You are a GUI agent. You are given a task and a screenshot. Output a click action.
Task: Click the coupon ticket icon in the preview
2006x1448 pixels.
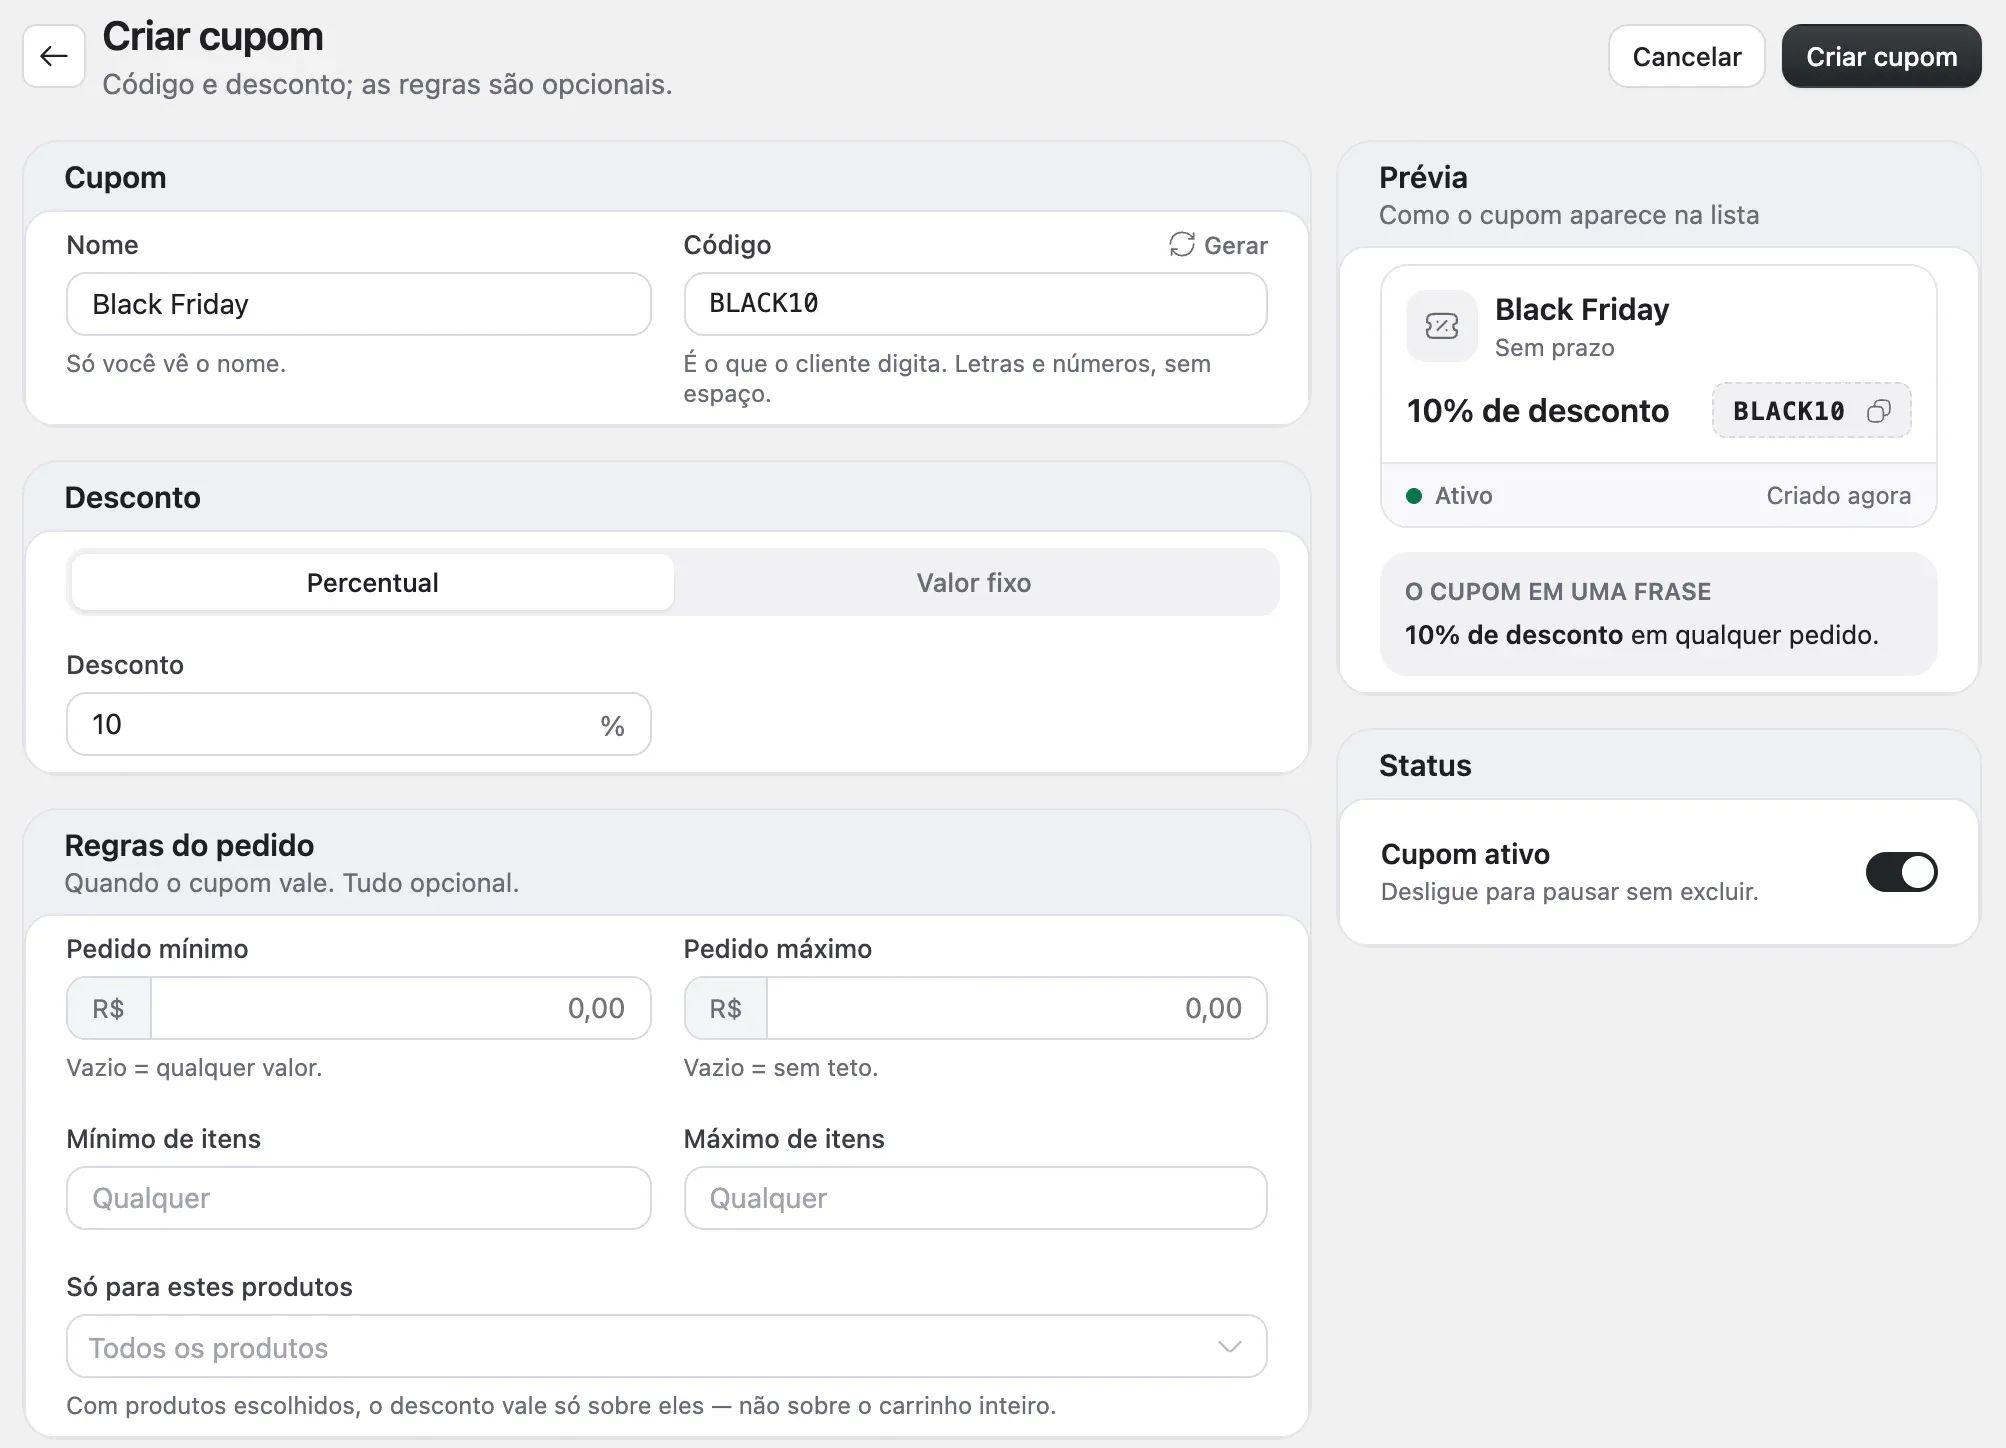[1442, 326]
